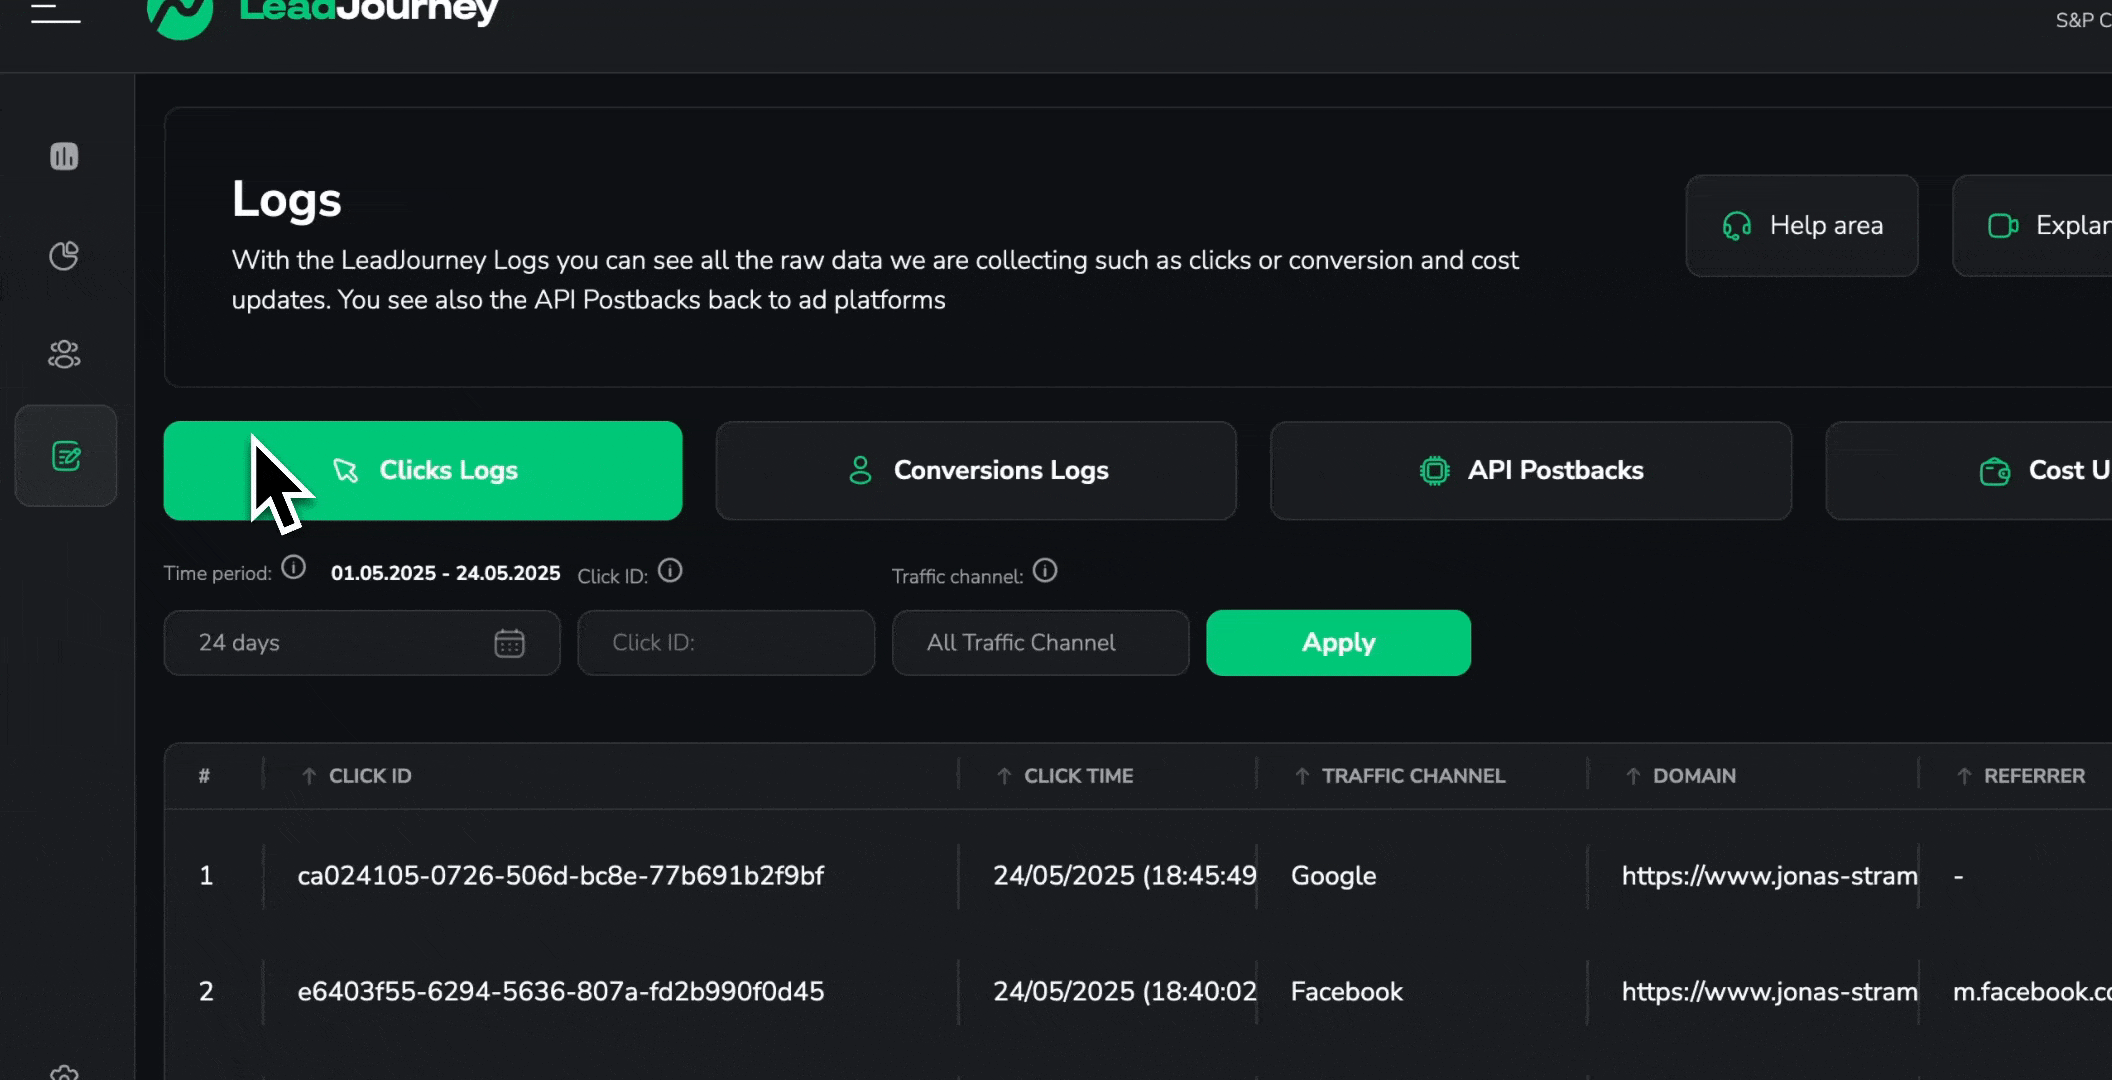
Task: Click the headset icon in Help area
Action: [x=1737, y=226]
